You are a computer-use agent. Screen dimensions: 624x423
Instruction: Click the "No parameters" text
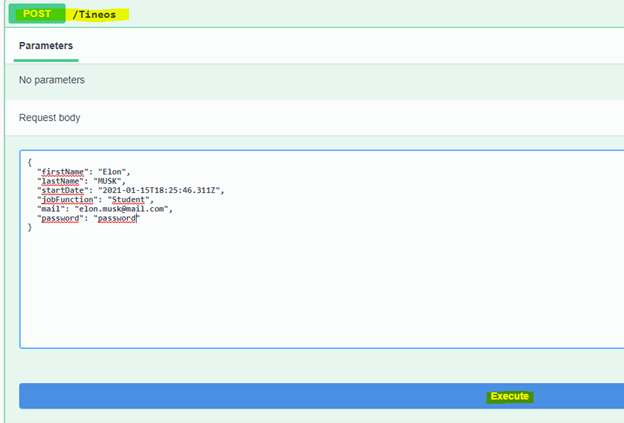pos(52,80)
